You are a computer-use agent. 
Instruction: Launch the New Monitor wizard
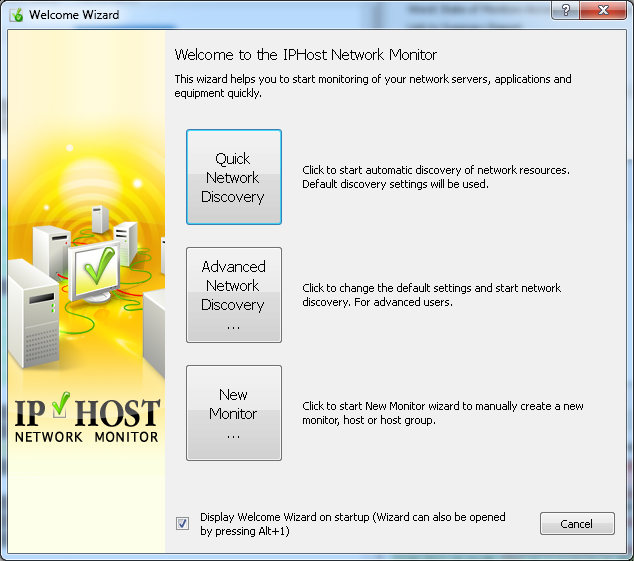click(234, 413)
